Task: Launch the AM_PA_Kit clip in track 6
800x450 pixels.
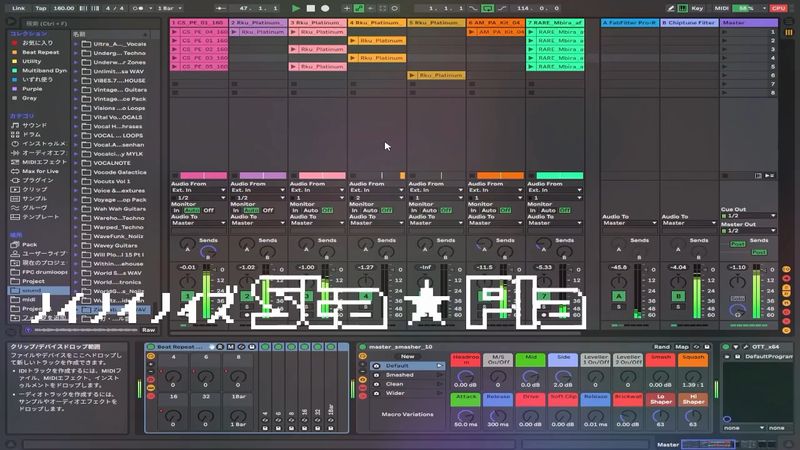Action: (x=496, y=32)
